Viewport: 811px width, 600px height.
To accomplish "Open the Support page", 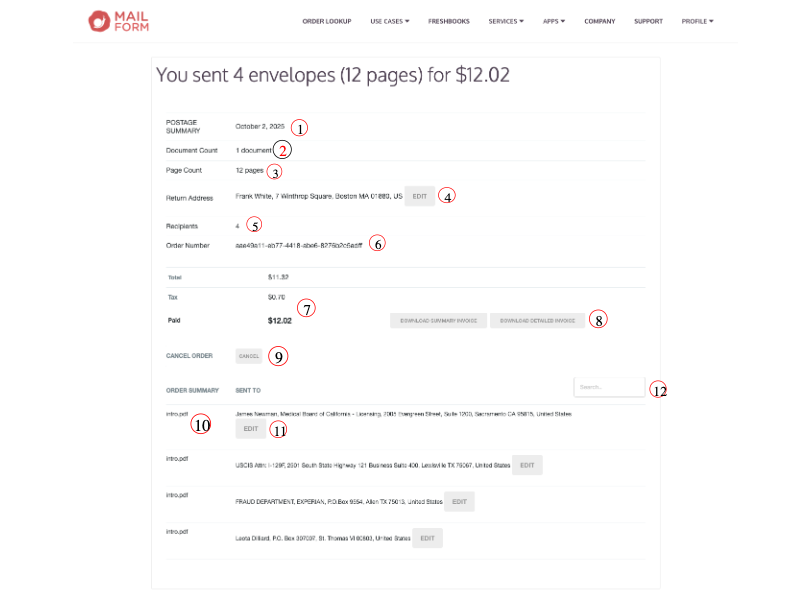I will pos(648,21).
